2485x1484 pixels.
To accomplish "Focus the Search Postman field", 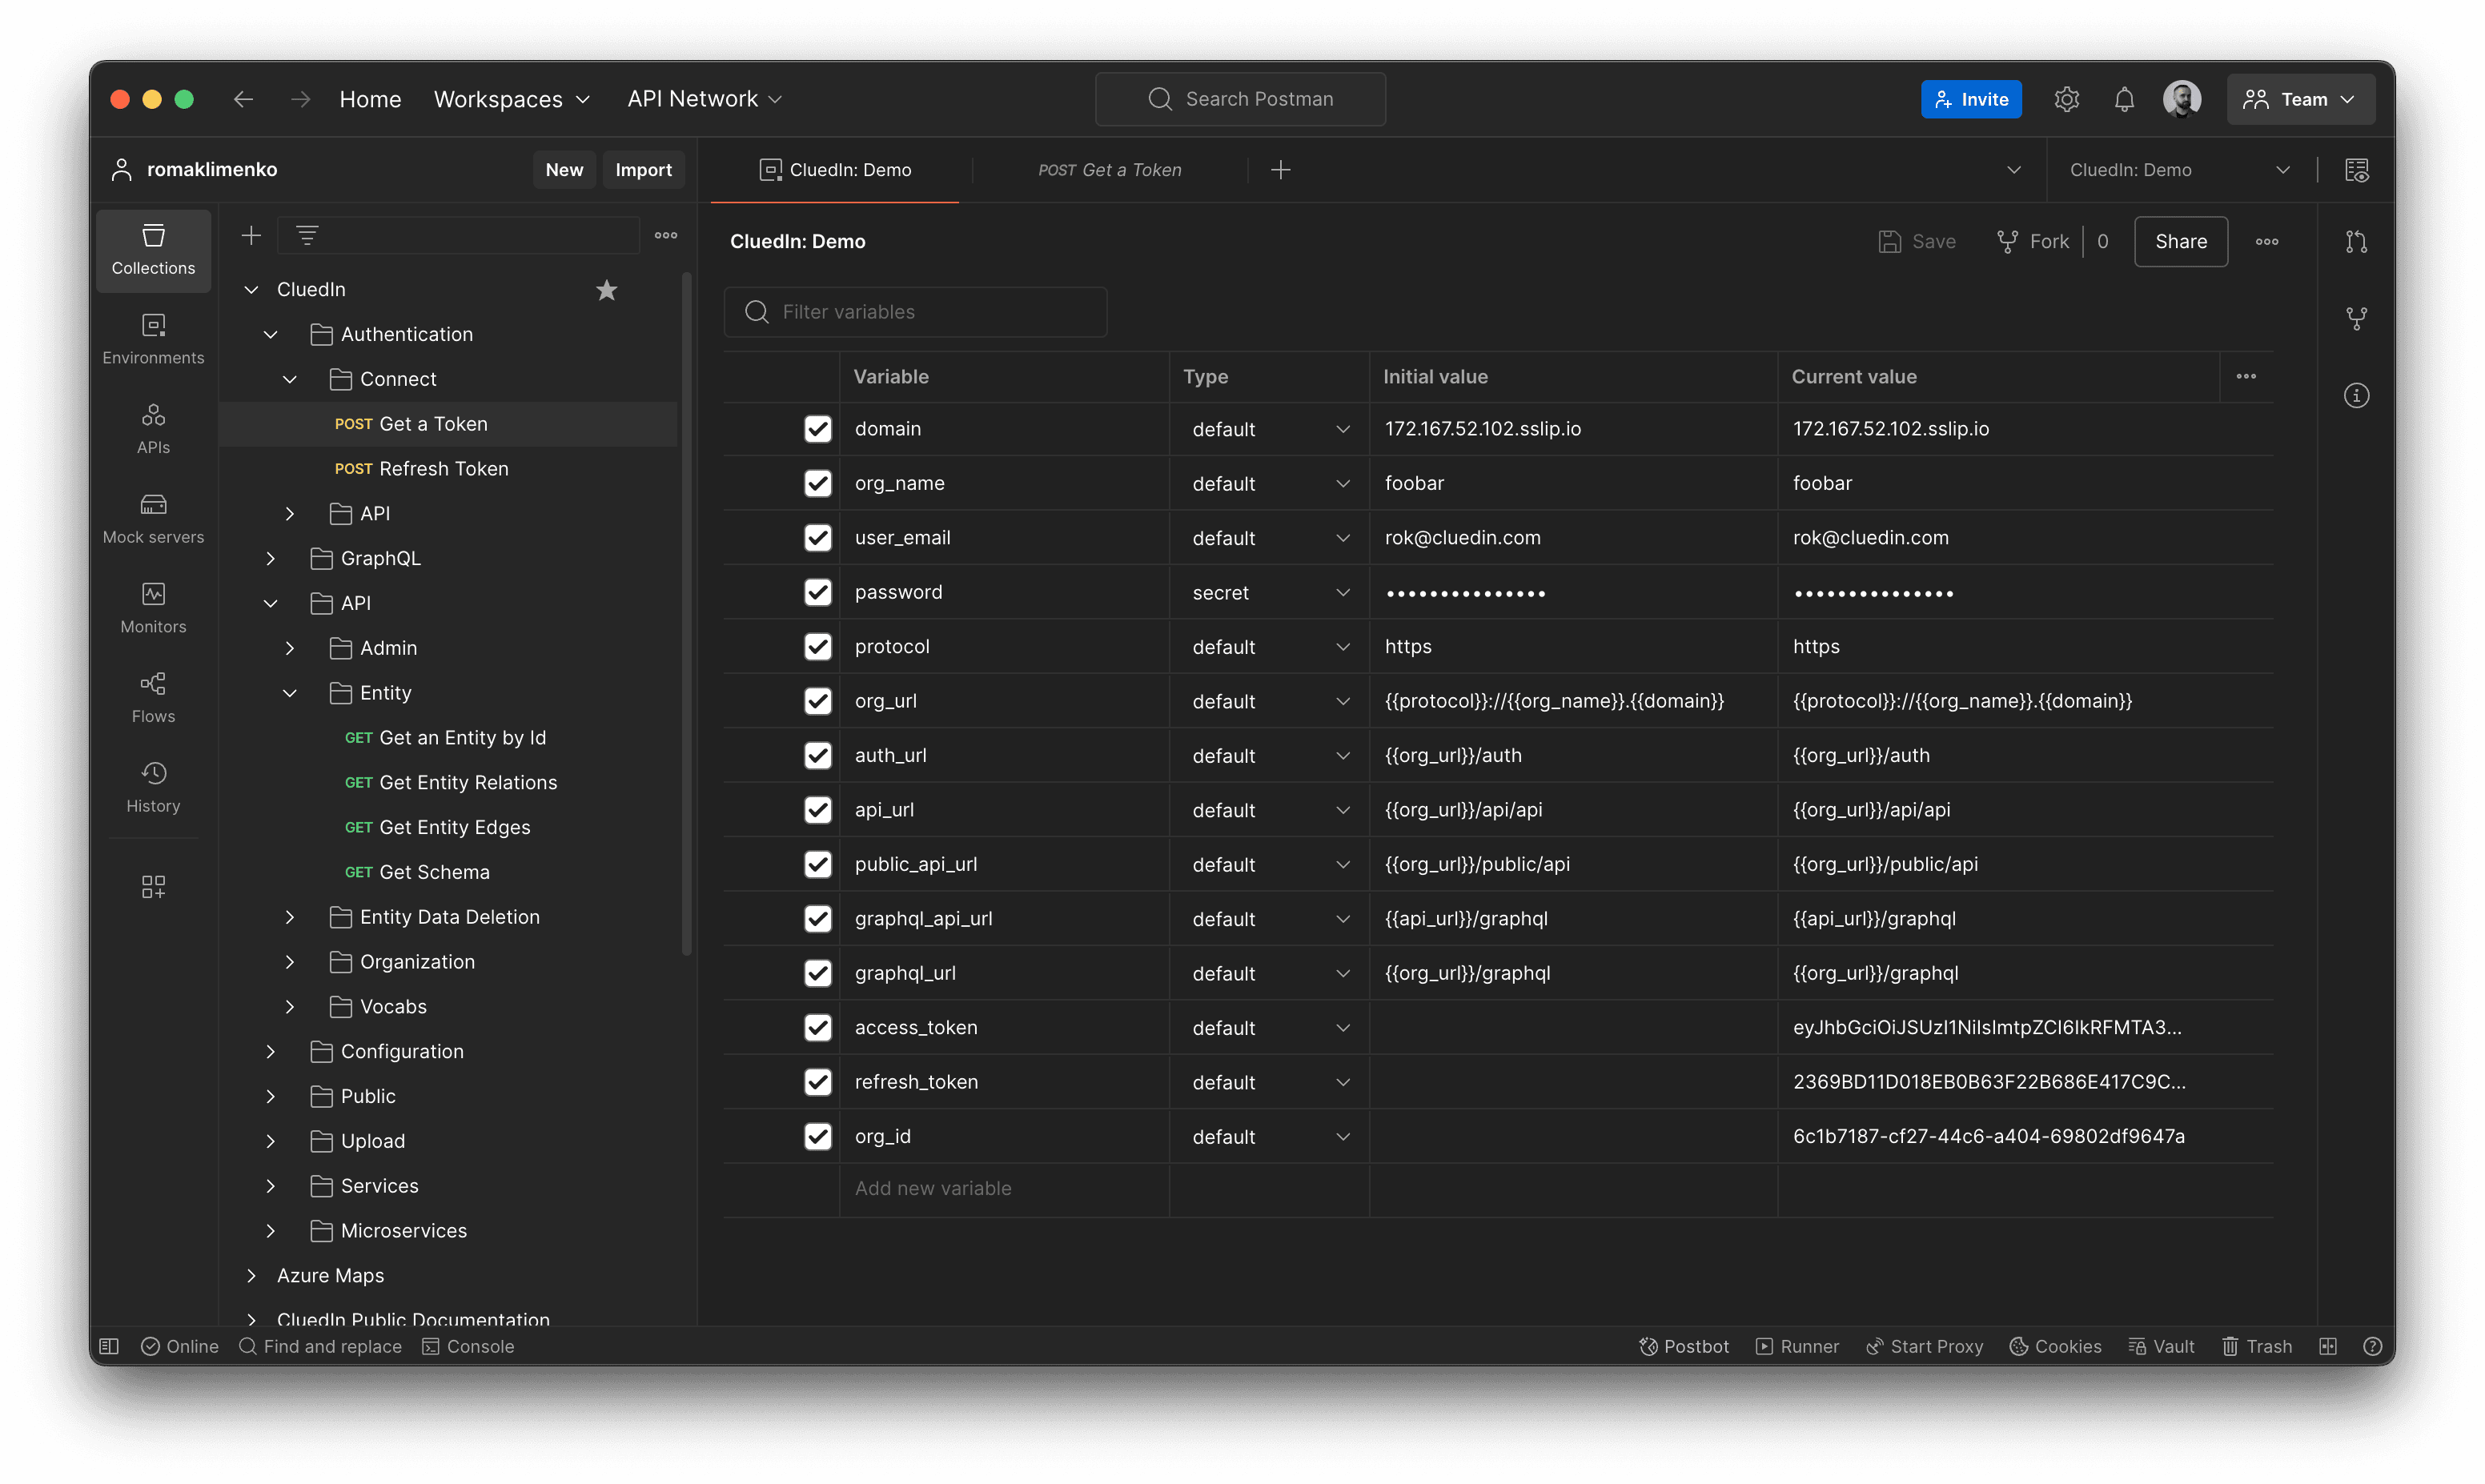I will [x=1240, y=99].
